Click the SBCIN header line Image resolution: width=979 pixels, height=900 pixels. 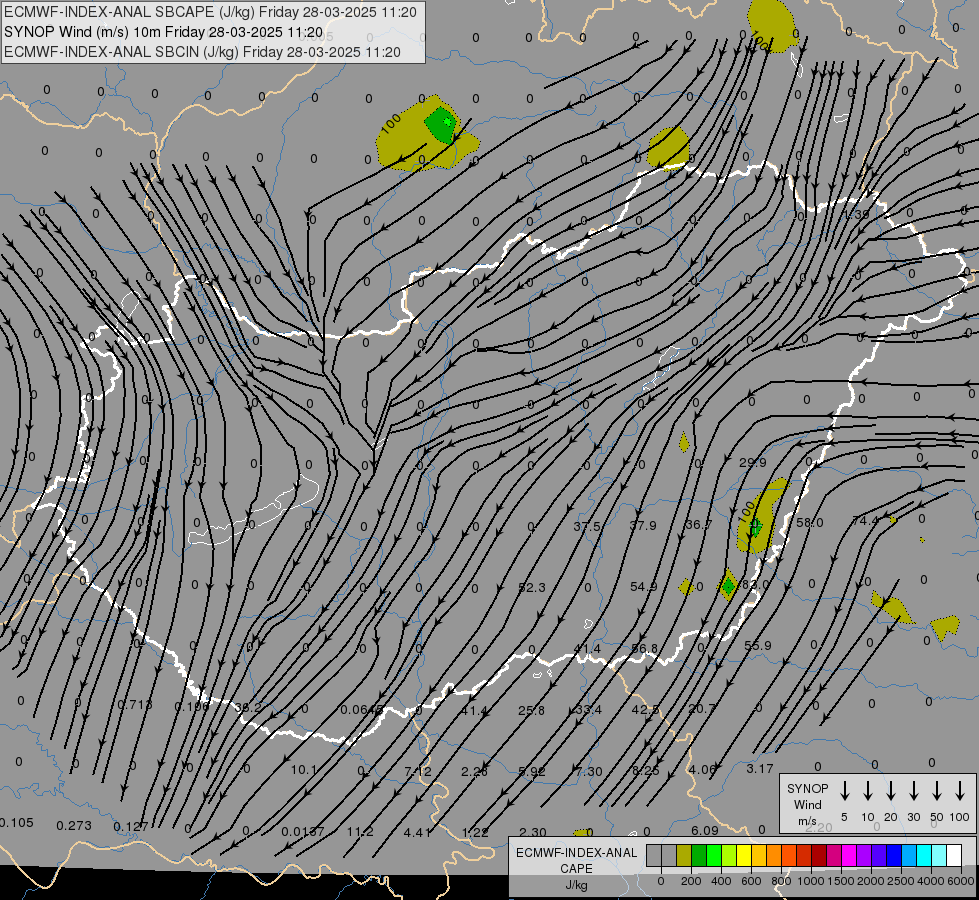(x=202, y=52)
